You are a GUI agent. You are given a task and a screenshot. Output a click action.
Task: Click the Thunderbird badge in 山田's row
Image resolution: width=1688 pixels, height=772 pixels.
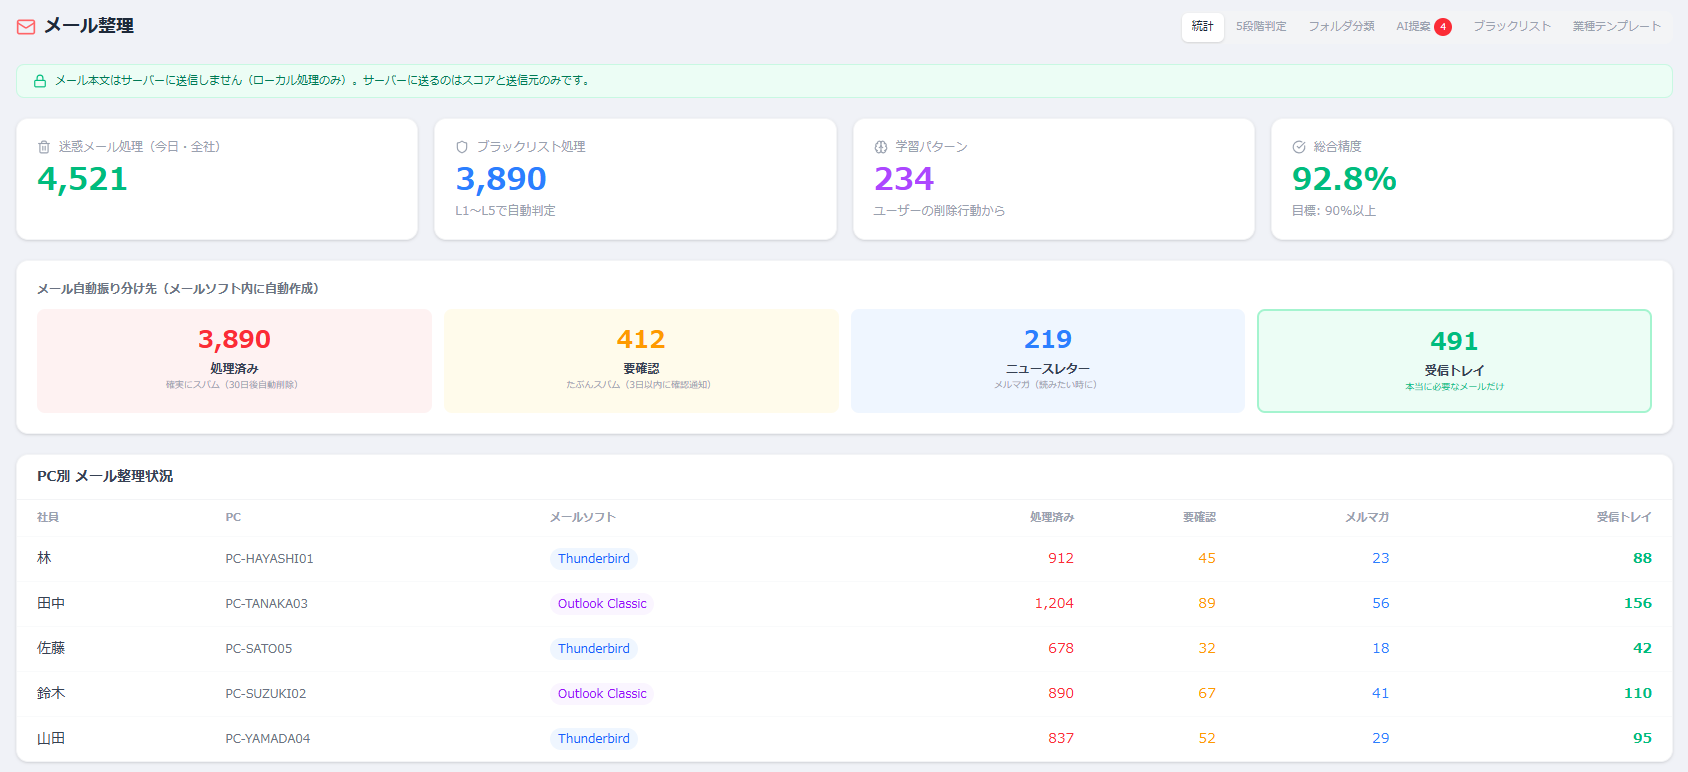pos(594,739)
